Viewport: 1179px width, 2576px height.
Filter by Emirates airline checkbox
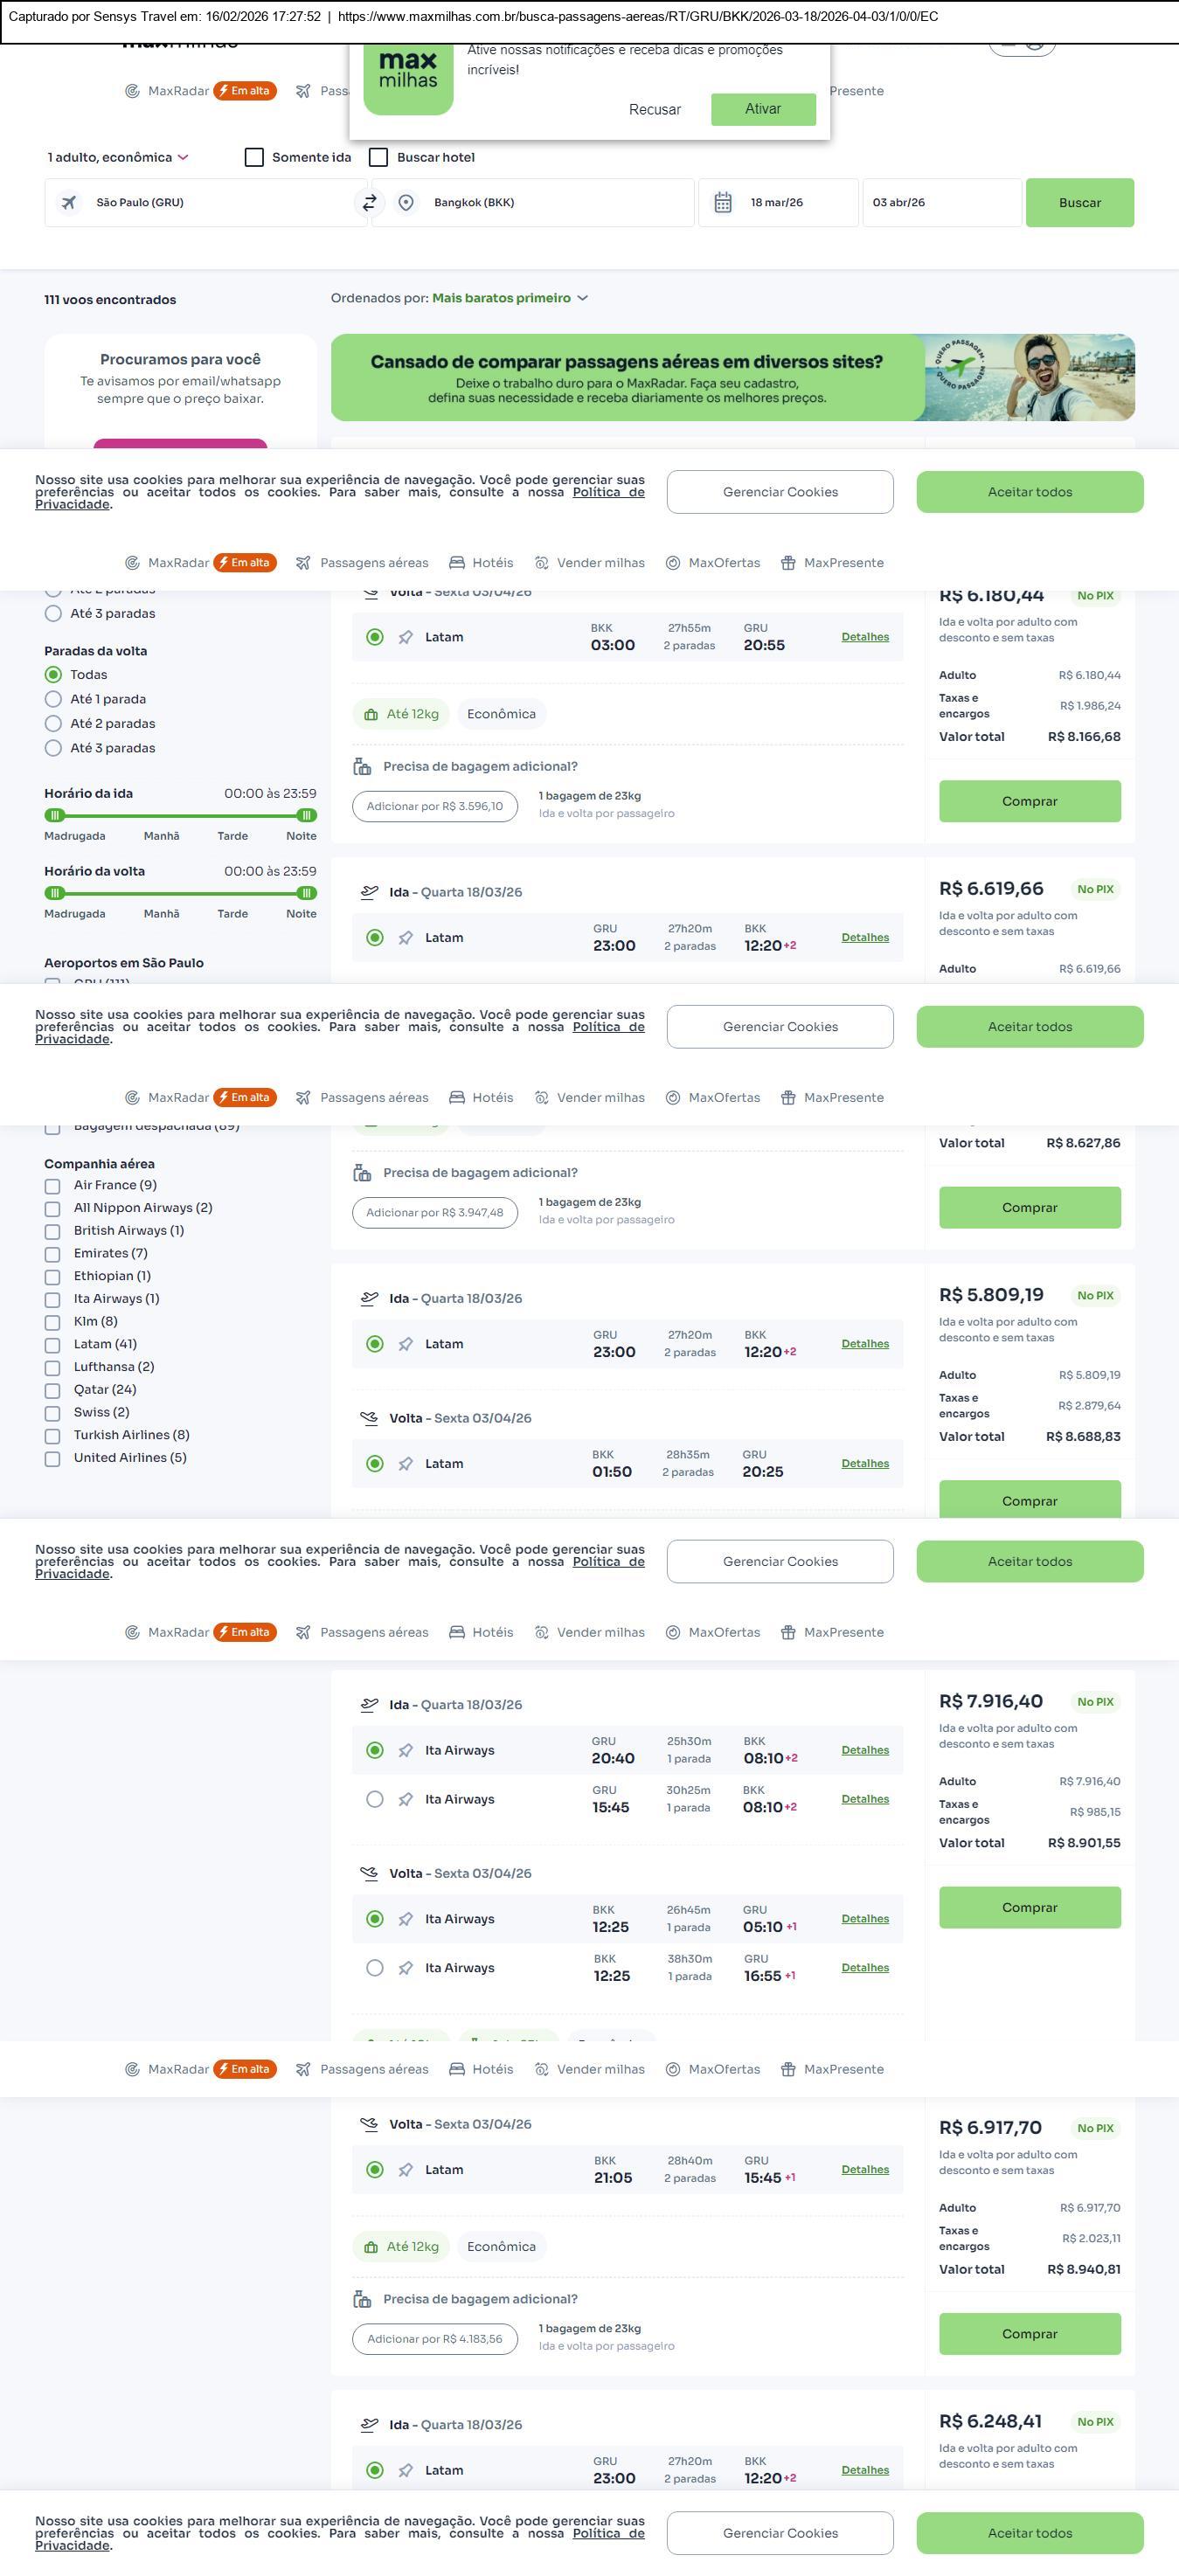pos(53,1254)
